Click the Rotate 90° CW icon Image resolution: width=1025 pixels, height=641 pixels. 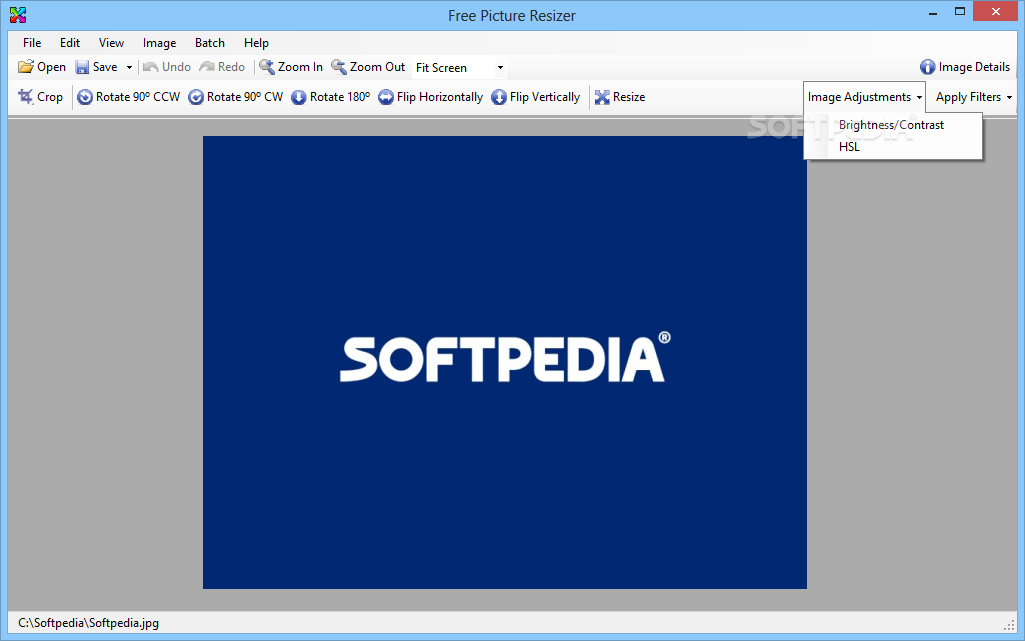point(196,97)
